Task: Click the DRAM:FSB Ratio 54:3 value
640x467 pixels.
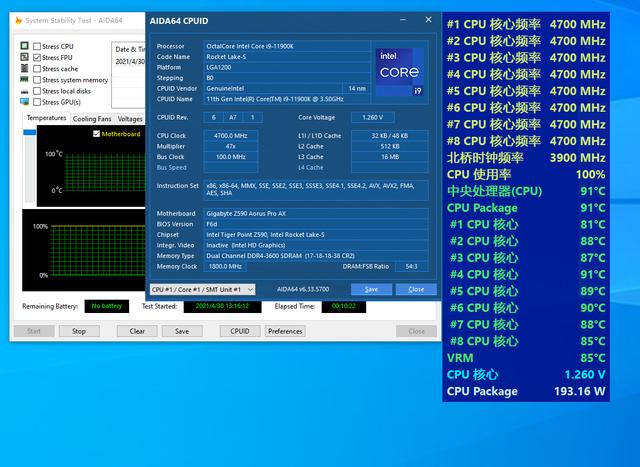Action: 411,267
